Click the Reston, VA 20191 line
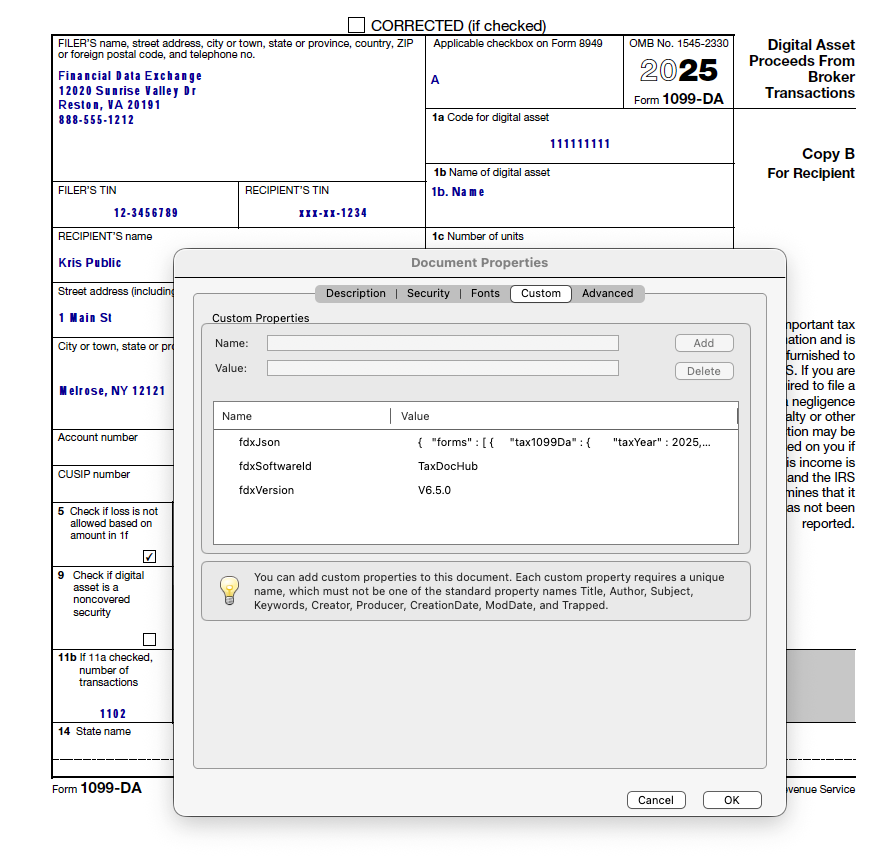This screenshot has width=884, height=859. [109, 105]
